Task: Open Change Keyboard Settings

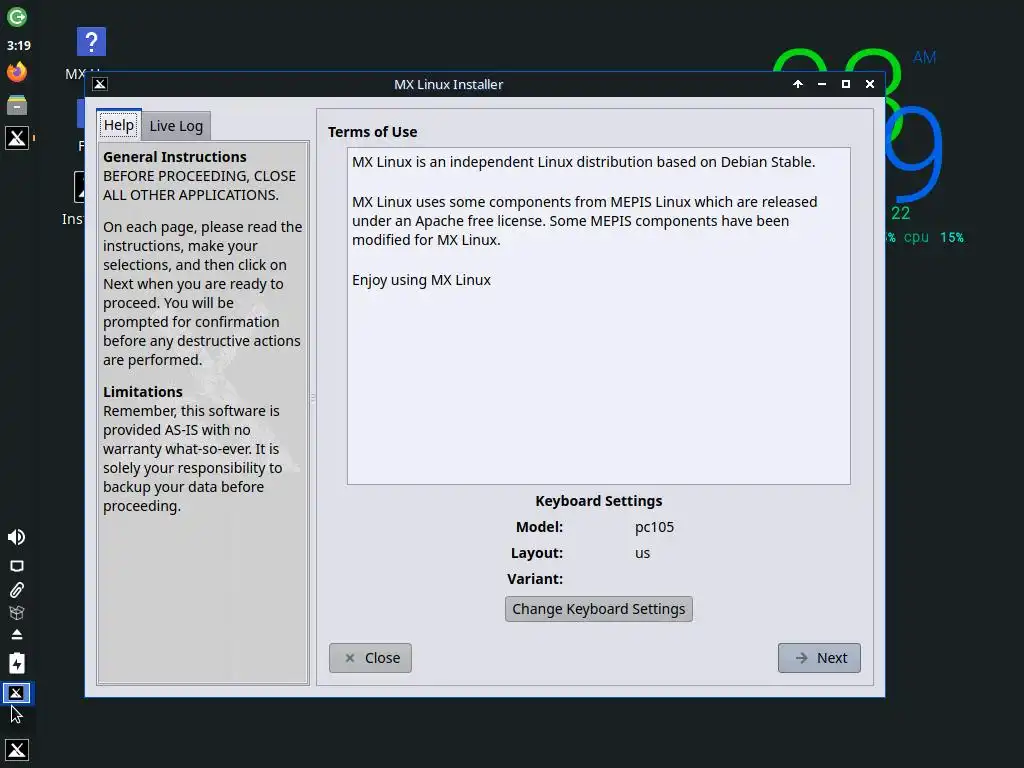Action: pyautogui.click(x=598, y=609)
